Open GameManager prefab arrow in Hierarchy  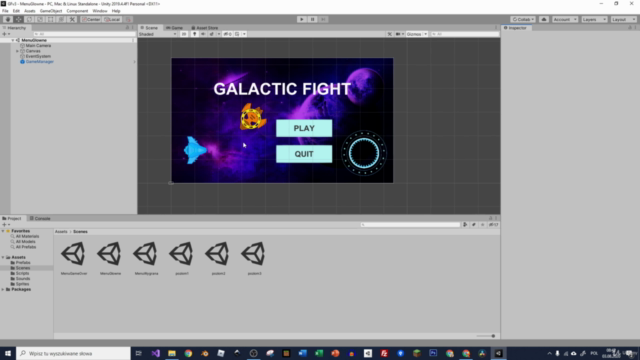(x=135, y=62)
